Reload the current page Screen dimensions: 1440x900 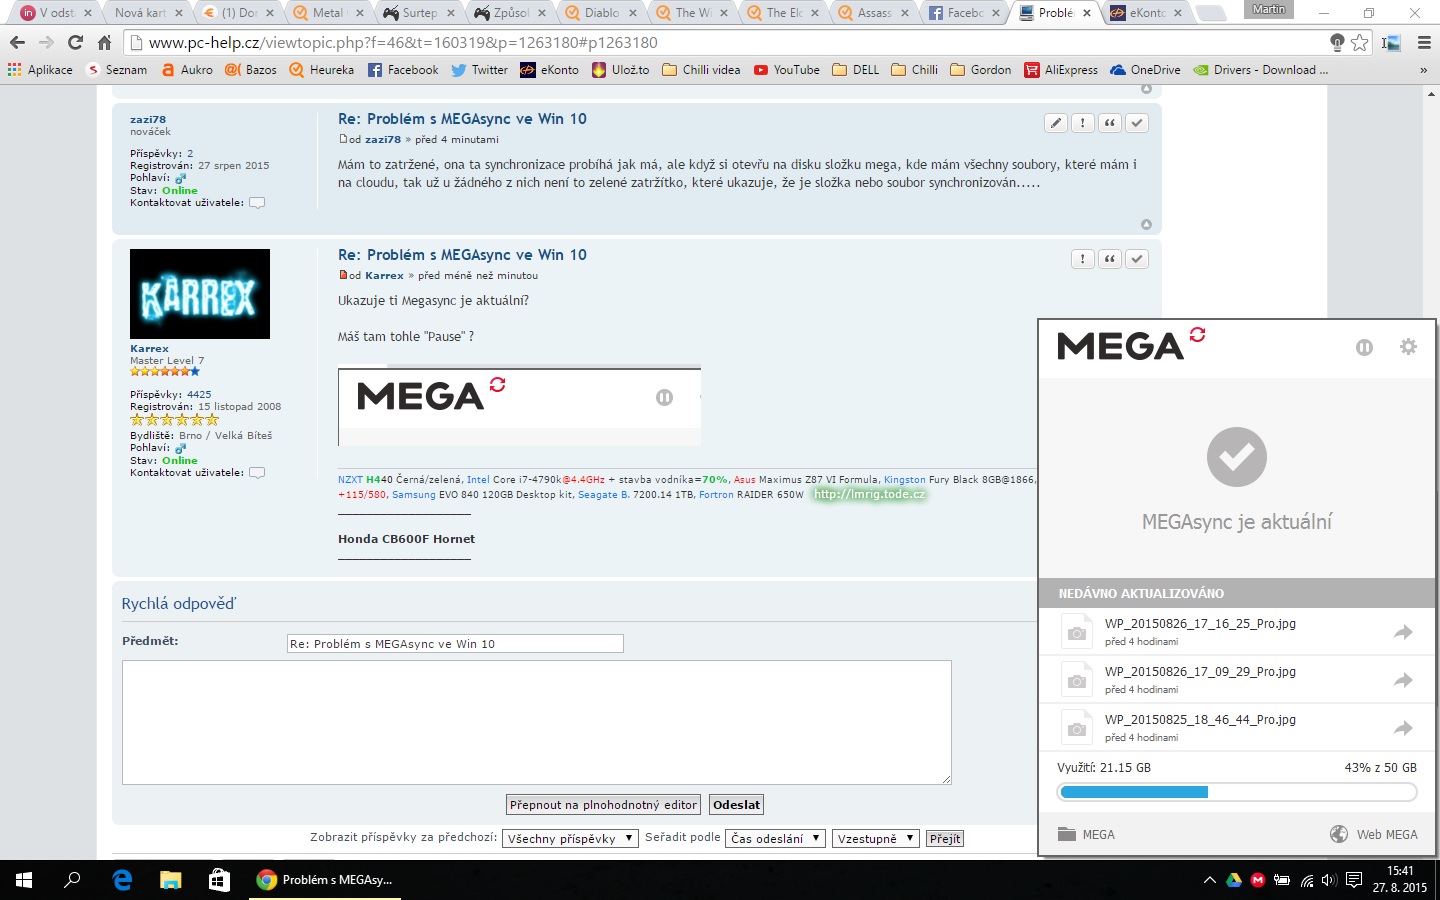tap(76, 43)
